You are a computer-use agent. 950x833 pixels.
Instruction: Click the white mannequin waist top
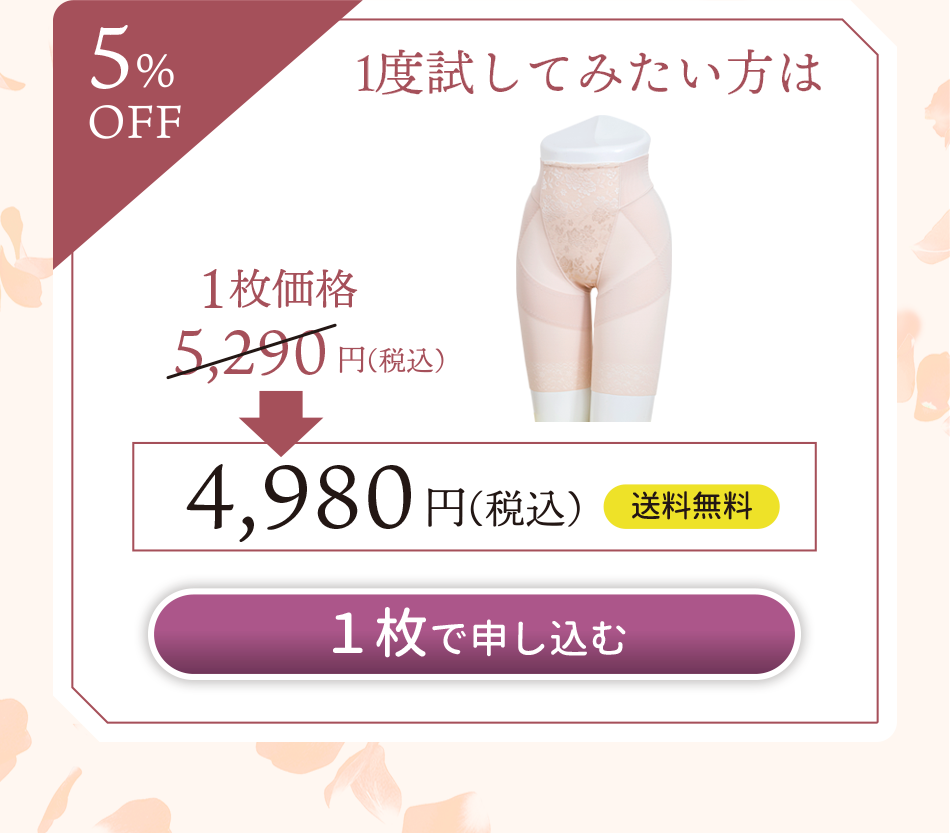point(595,138)
